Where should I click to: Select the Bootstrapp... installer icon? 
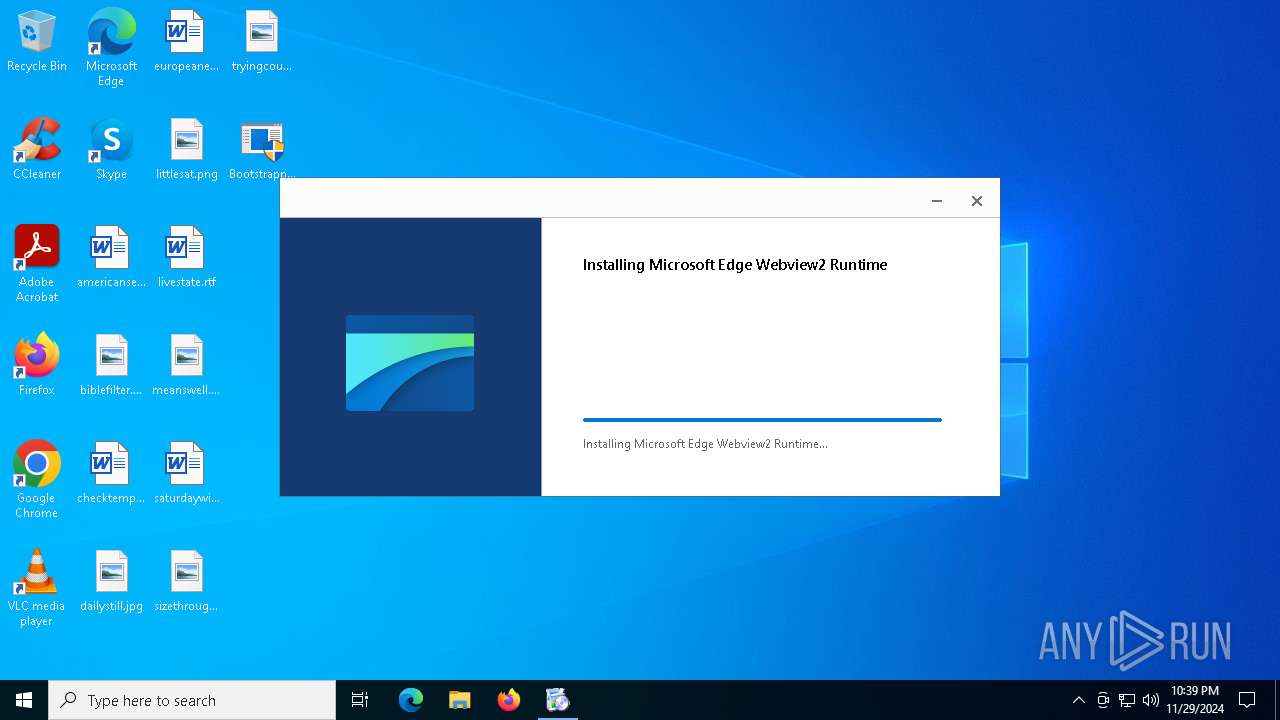pos(262,149)
